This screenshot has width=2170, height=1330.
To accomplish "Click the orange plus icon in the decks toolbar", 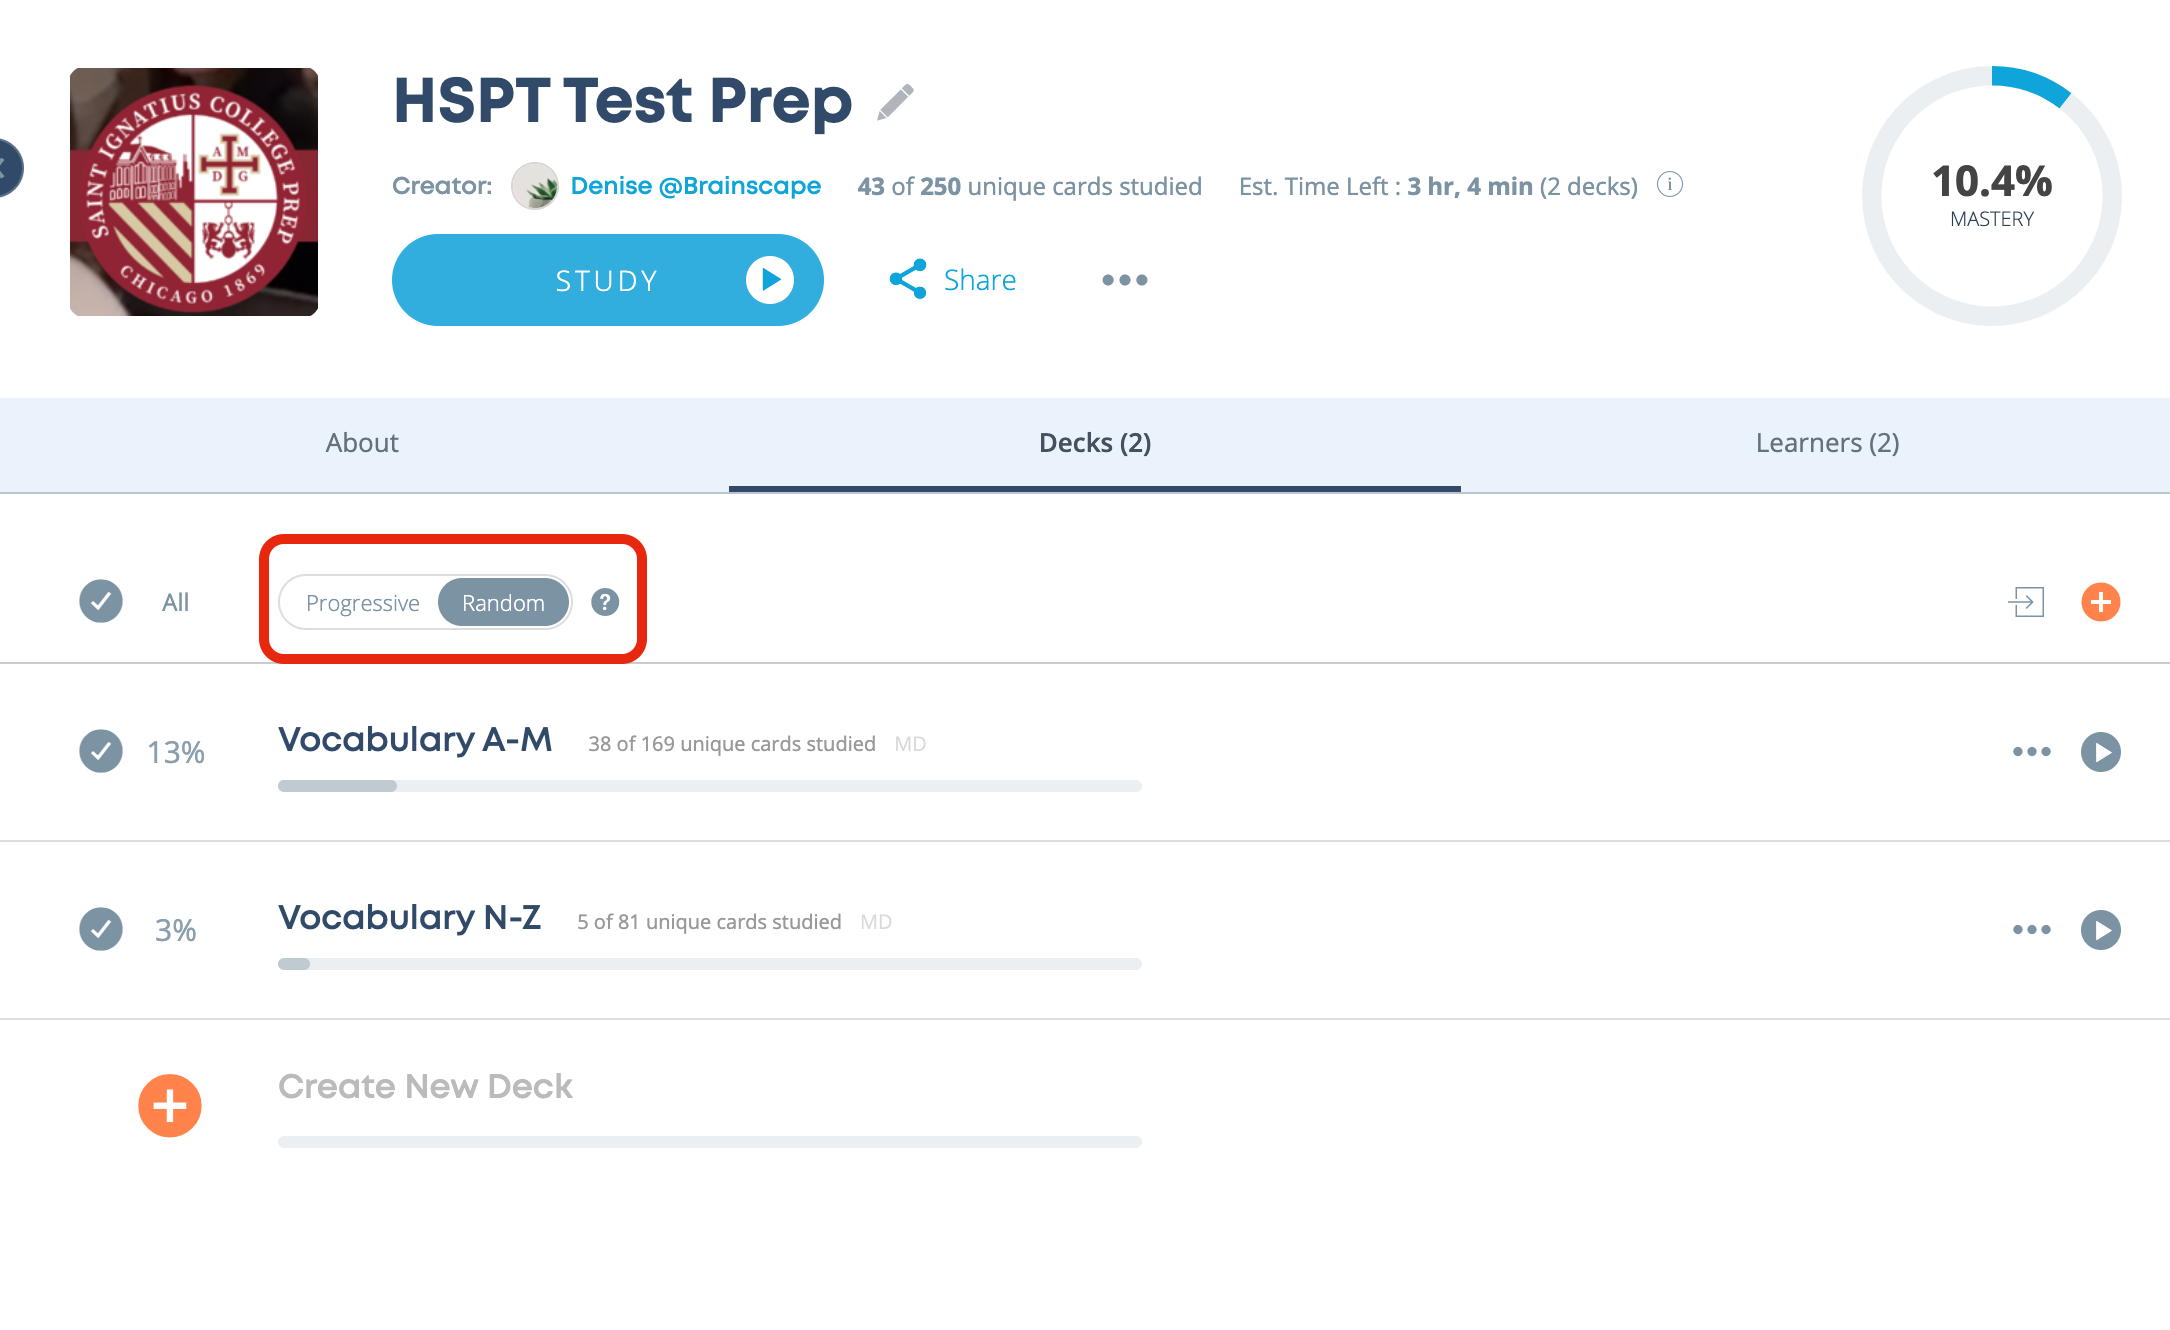I will pos(2101,602).
